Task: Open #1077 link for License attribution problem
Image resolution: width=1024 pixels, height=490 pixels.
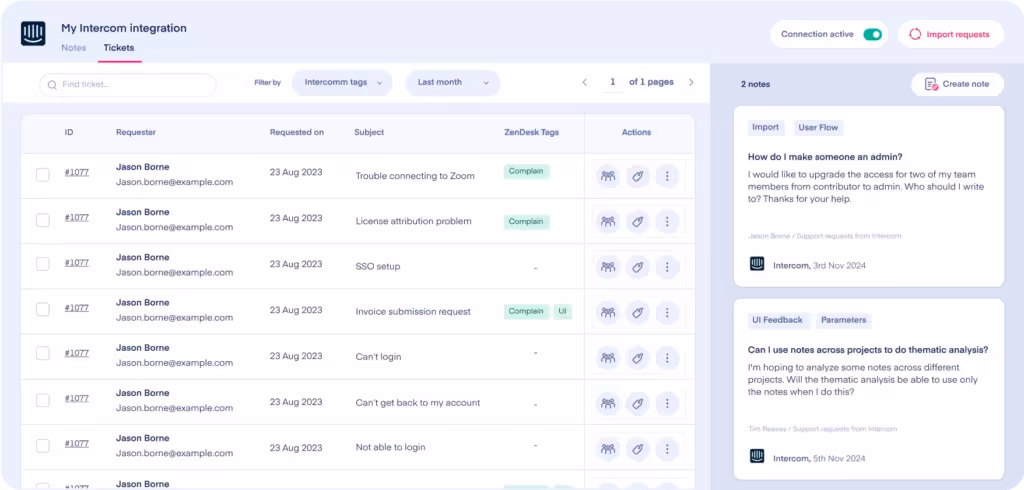Action: pos(76,218)
